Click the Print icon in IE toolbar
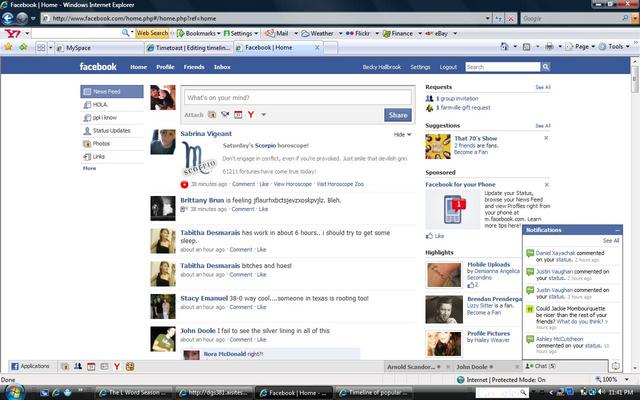Screen dimensions: 640x400 (x=549, y=47)
